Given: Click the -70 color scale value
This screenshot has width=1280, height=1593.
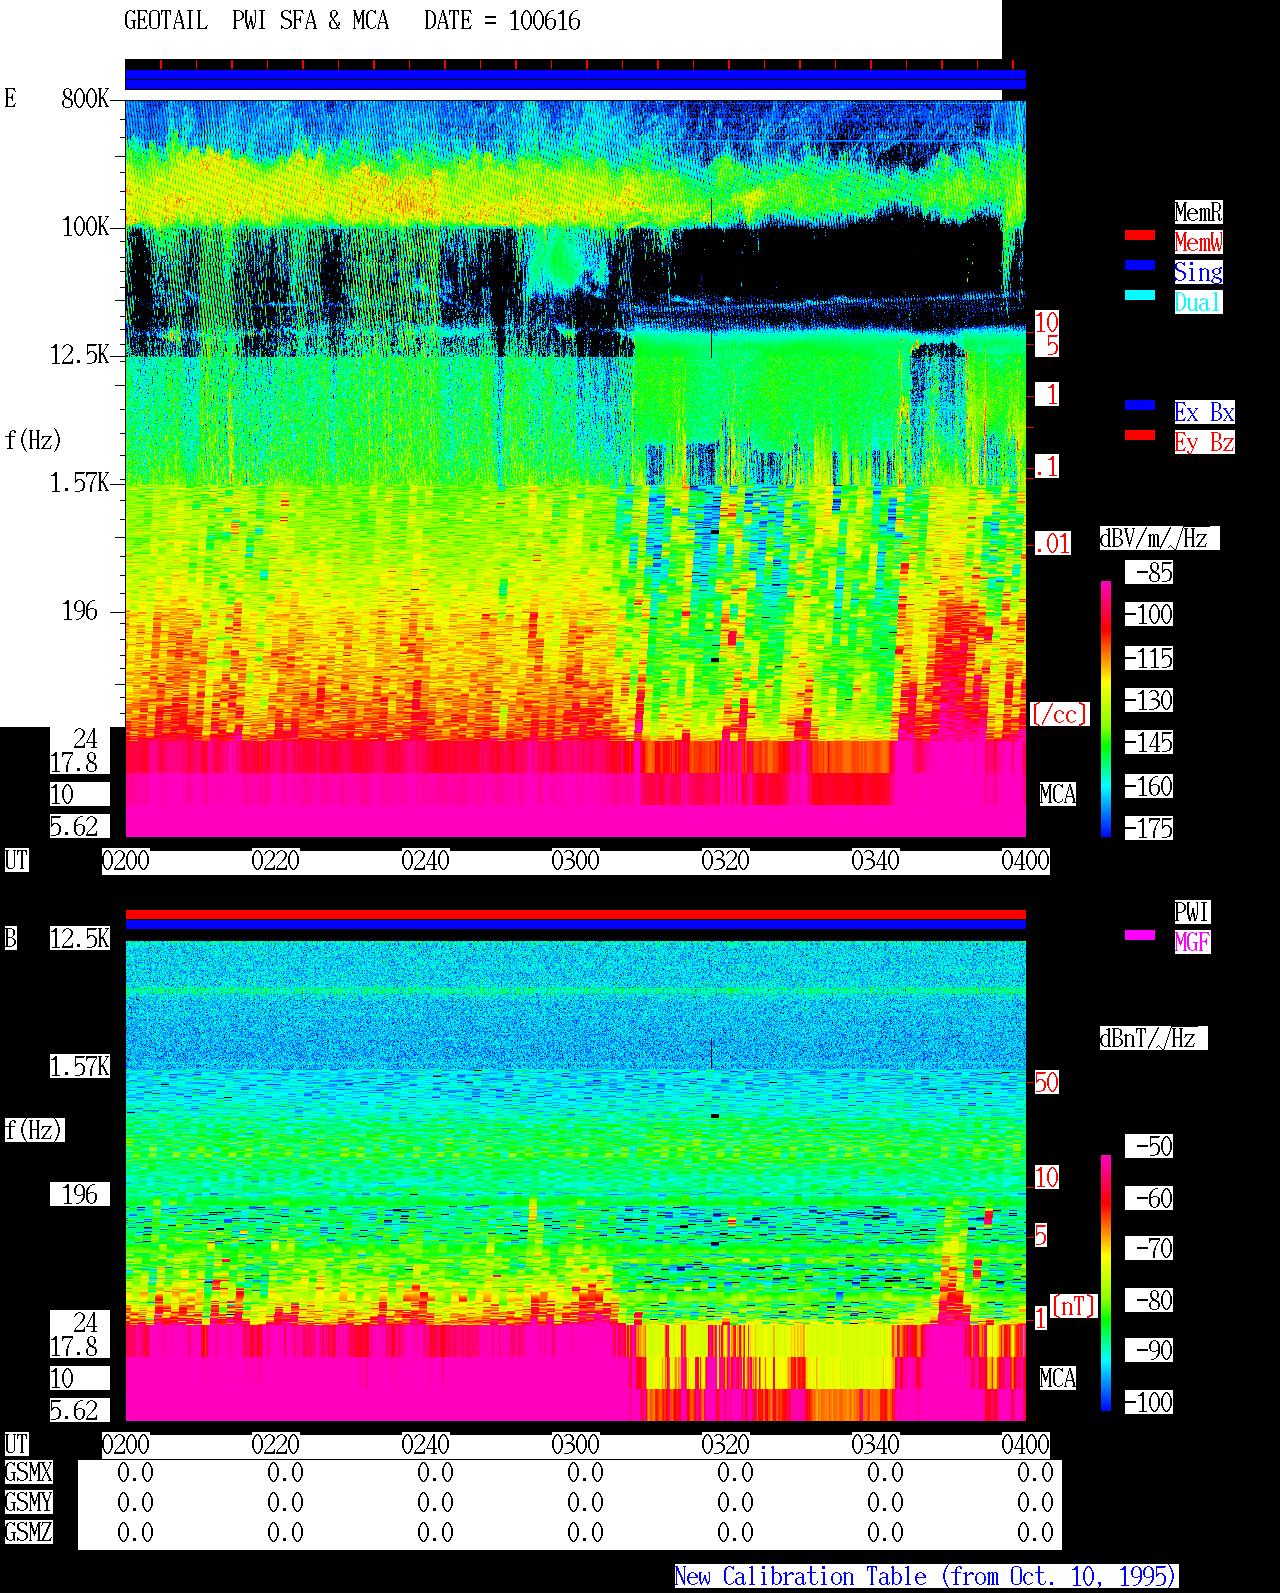Looking at the screenshot, I should 1149,1249.
